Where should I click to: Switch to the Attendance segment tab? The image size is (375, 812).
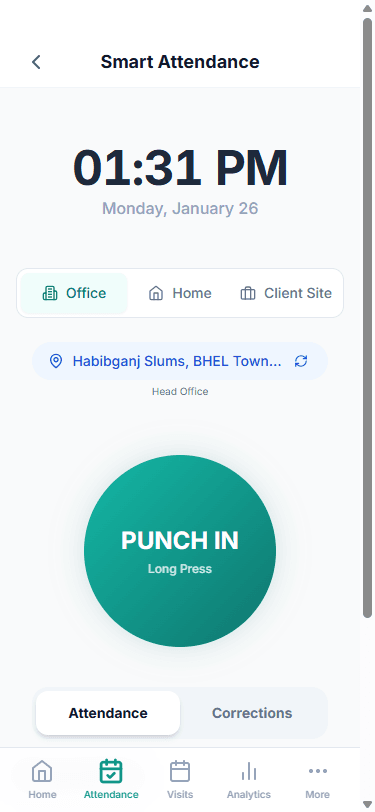click(108, 713)
